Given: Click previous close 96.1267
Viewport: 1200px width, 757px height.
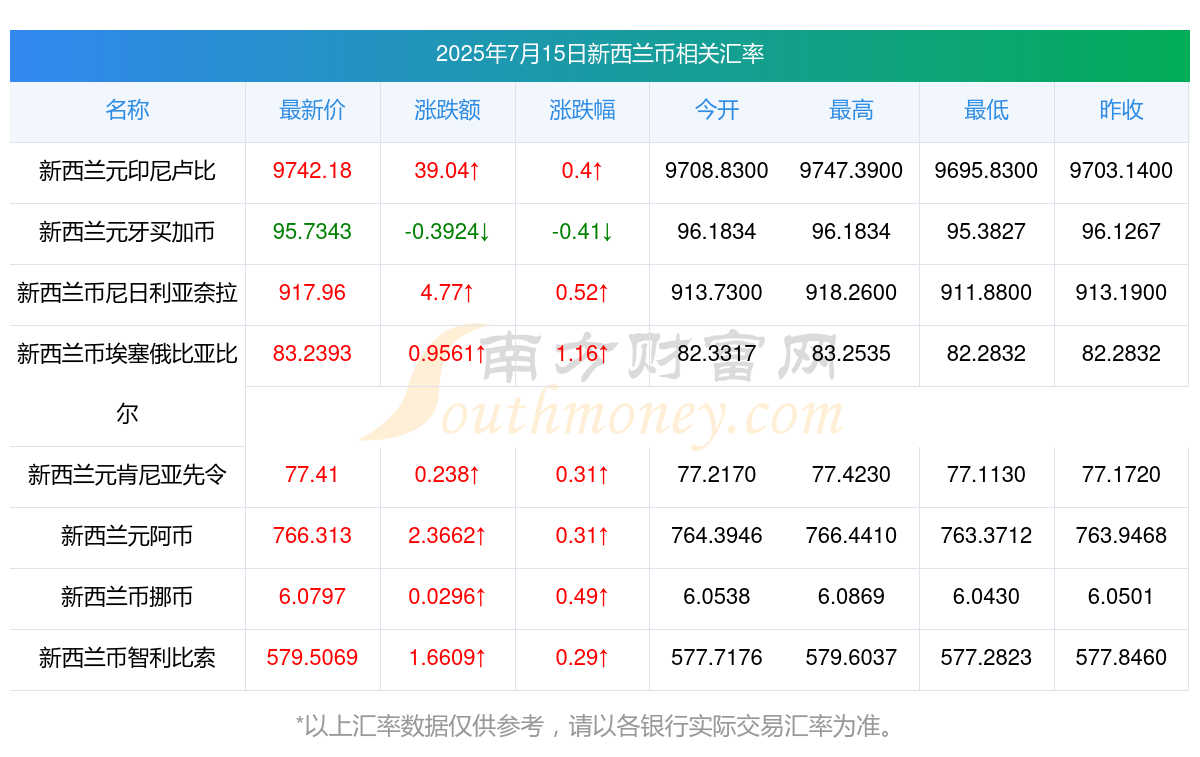Looking at the screenshot, I should click(1121, 232).
